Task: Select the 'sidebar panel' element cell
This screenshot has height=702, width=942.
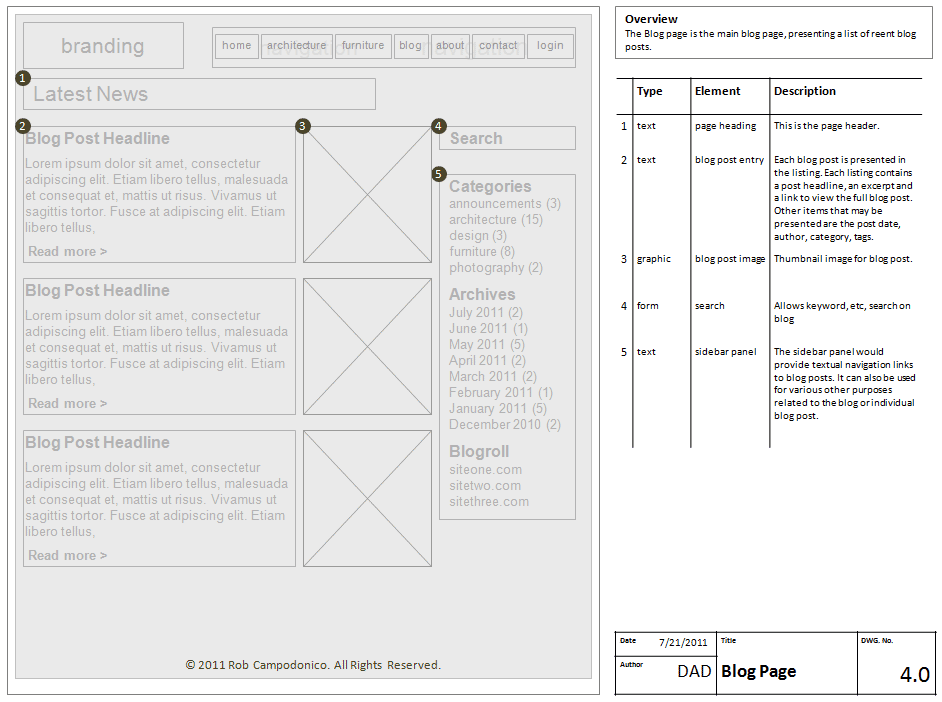Action: coord(726,353)
